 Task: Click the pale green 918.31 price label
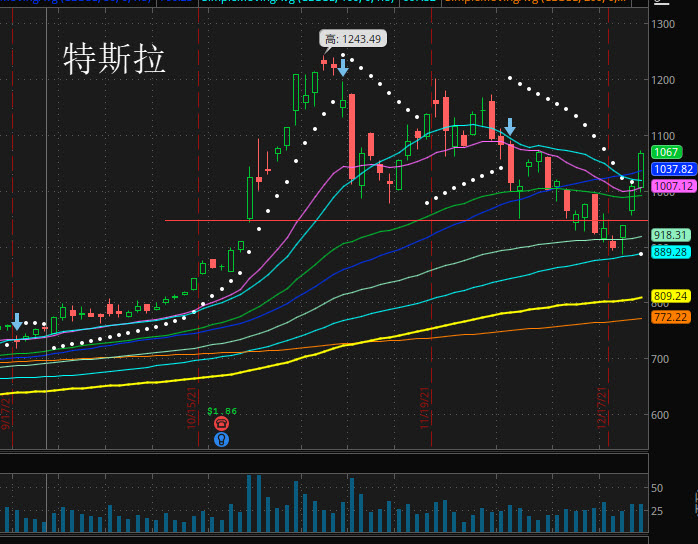click(x=670, y=235)
